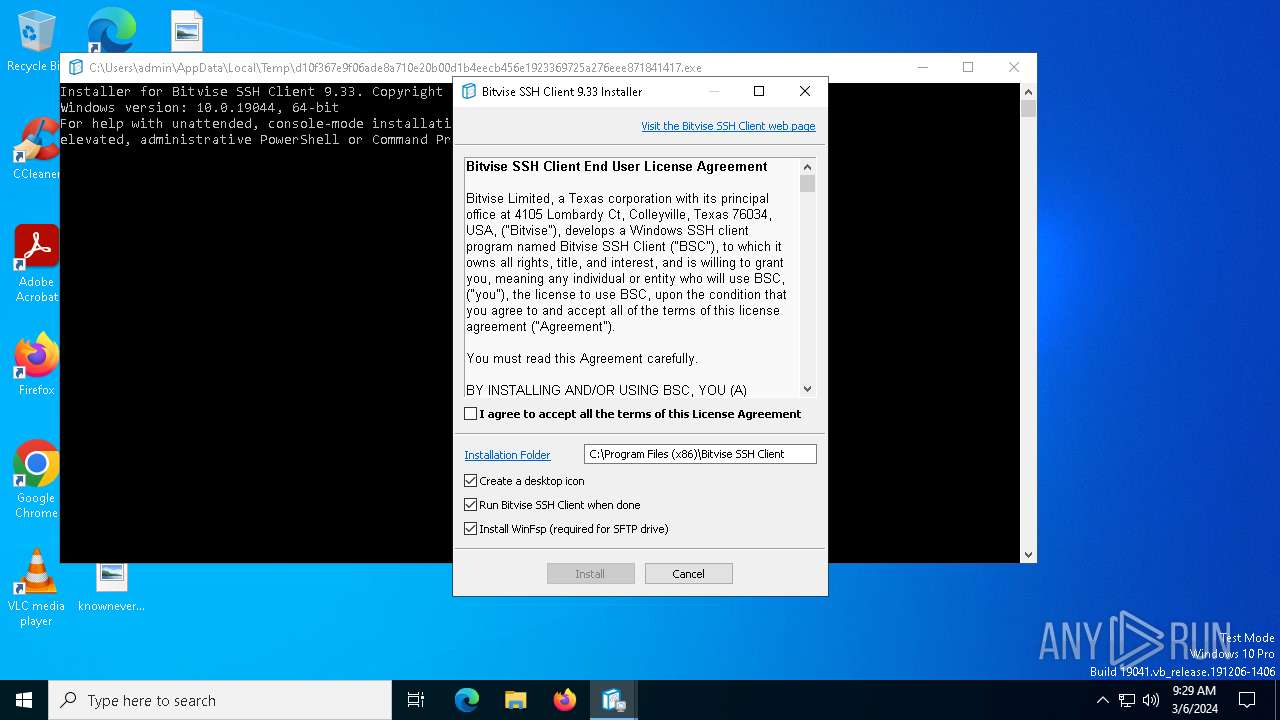Click the installation folder path field
The image size is (1280, 720).
(700, 454)
